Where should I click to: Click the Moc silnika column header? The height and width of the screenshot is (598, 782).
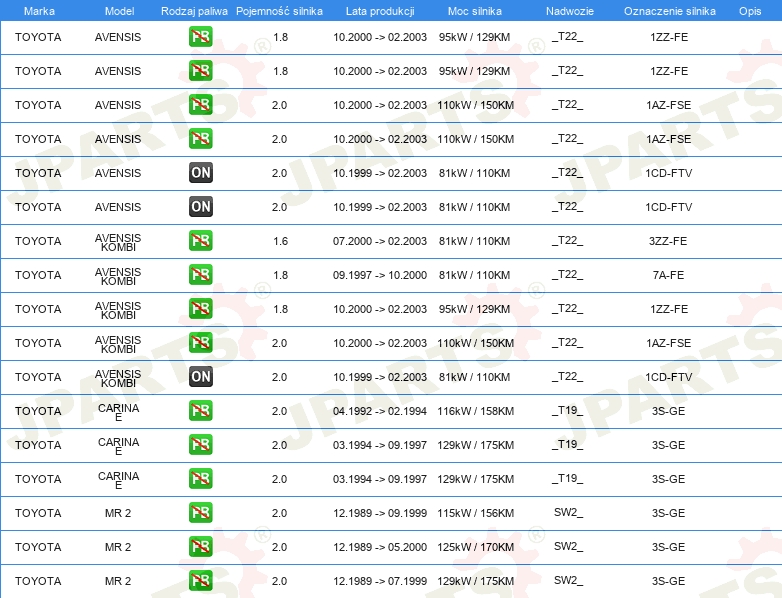475,11
